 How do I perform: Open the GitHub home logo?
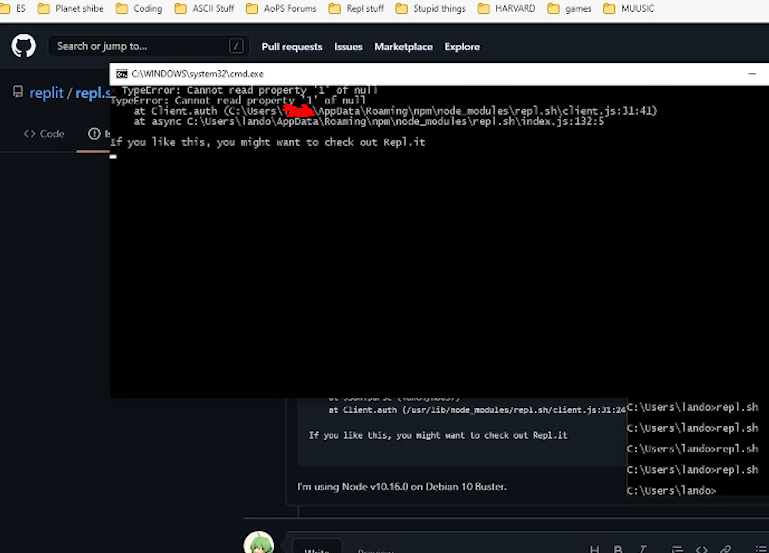(x=24, y=46)
